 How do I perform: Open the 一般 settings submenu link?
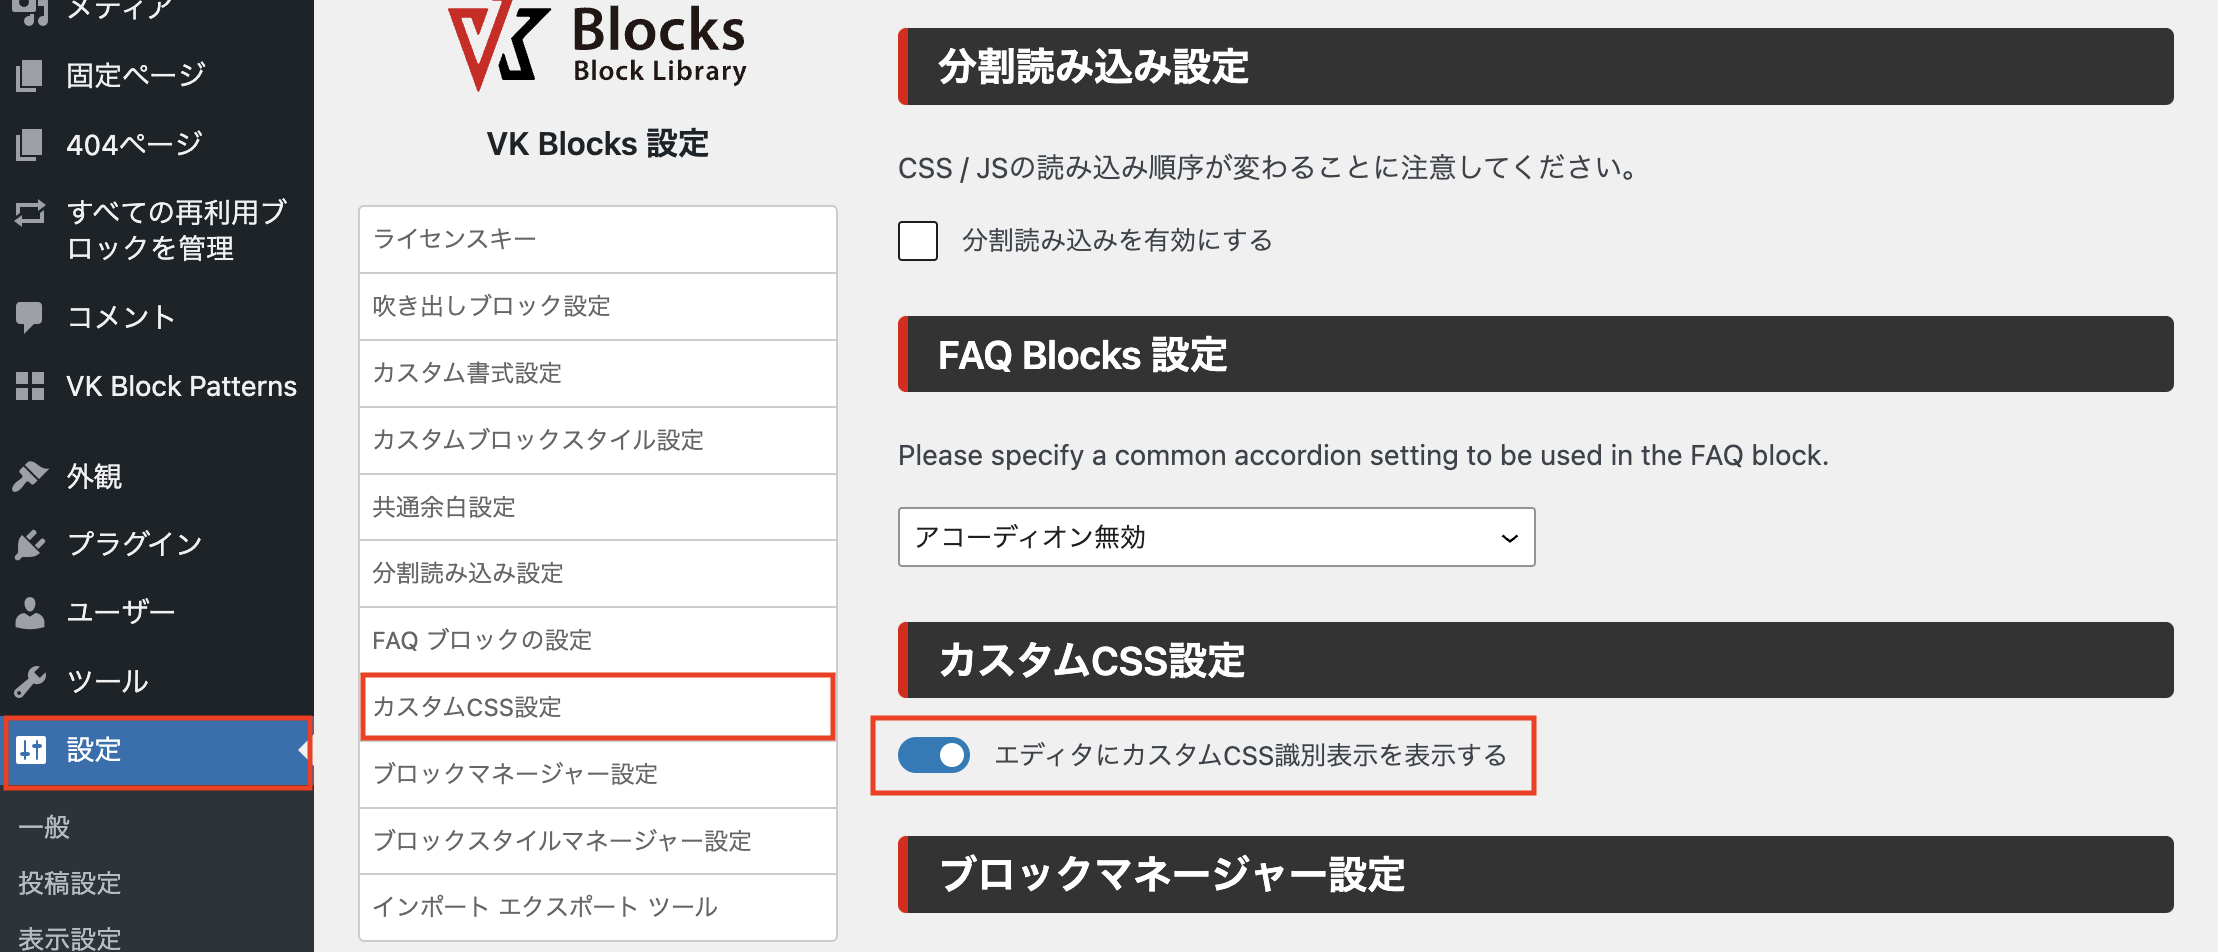[44, 827]
